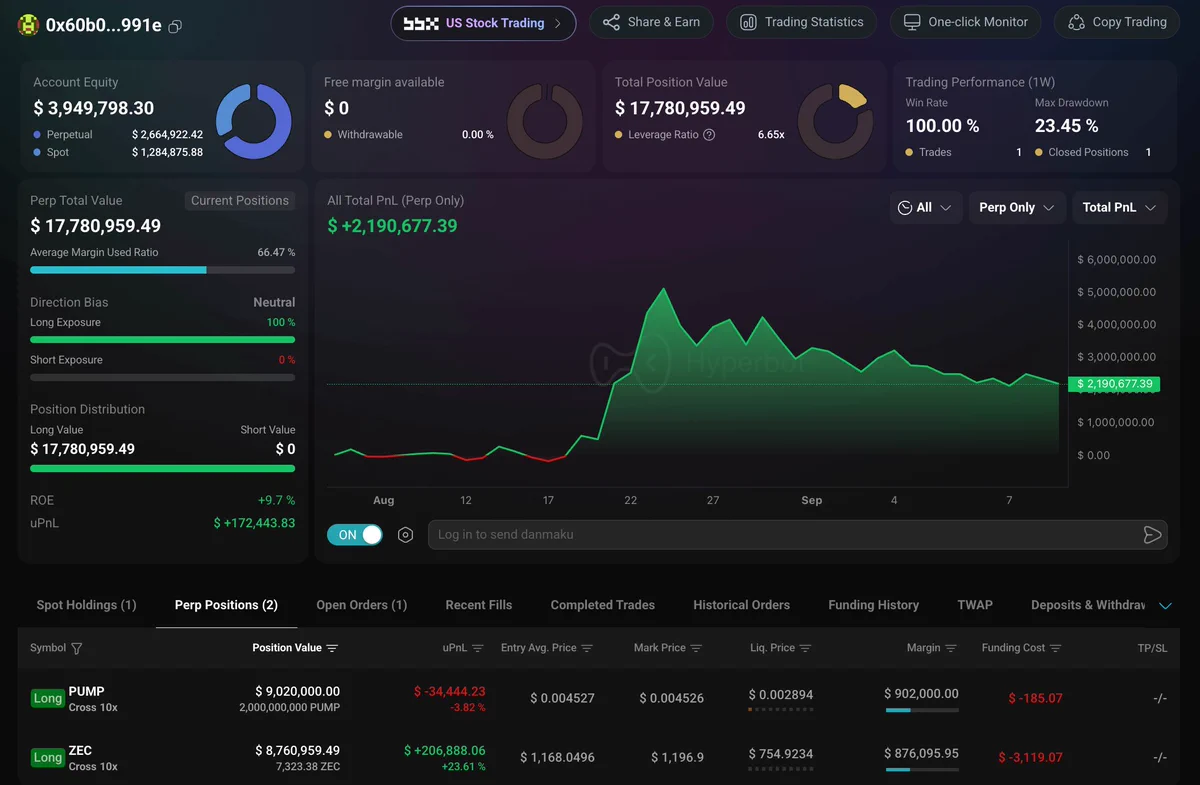Viewport: 1200px width, 785px height.
Task: Click the Leverage Ratio help icon
Action: click(x=709, y=135)
